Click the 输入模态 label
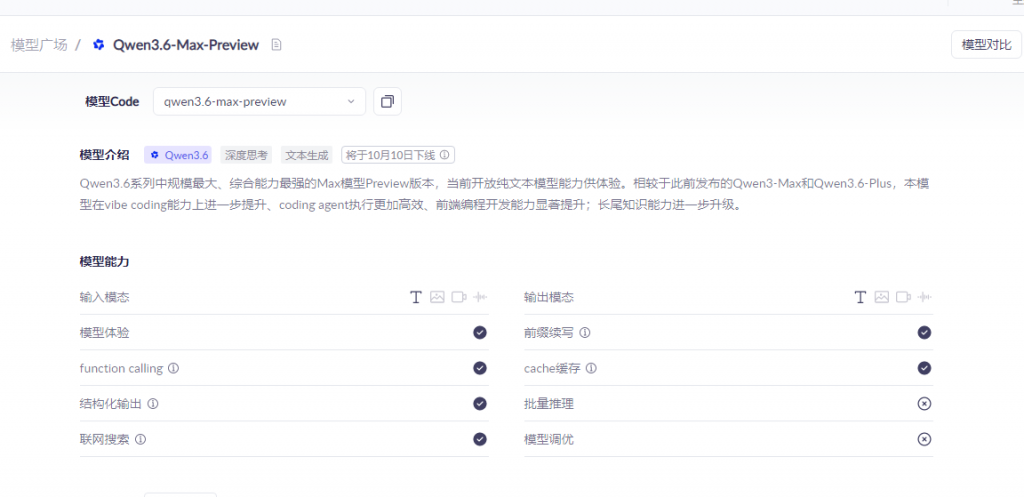Screen dimensions: 1024x497 click(x=104, y=297)
